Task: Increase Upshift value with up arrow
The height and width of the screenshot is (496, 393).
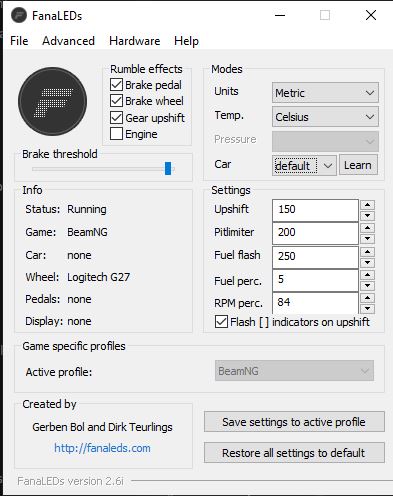Action: point(367,205)
